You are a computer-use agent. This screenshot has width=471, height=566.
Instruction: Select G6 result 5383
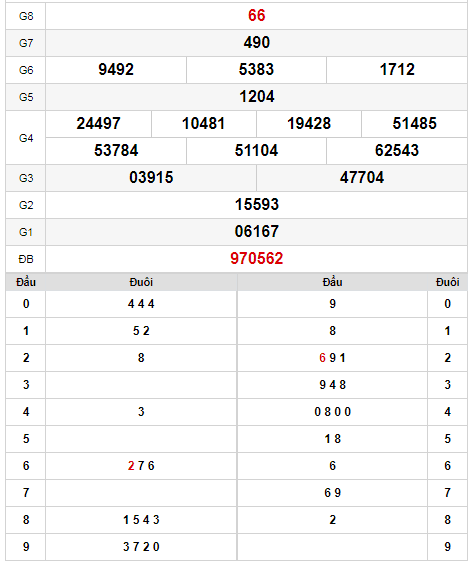(256, 70)
